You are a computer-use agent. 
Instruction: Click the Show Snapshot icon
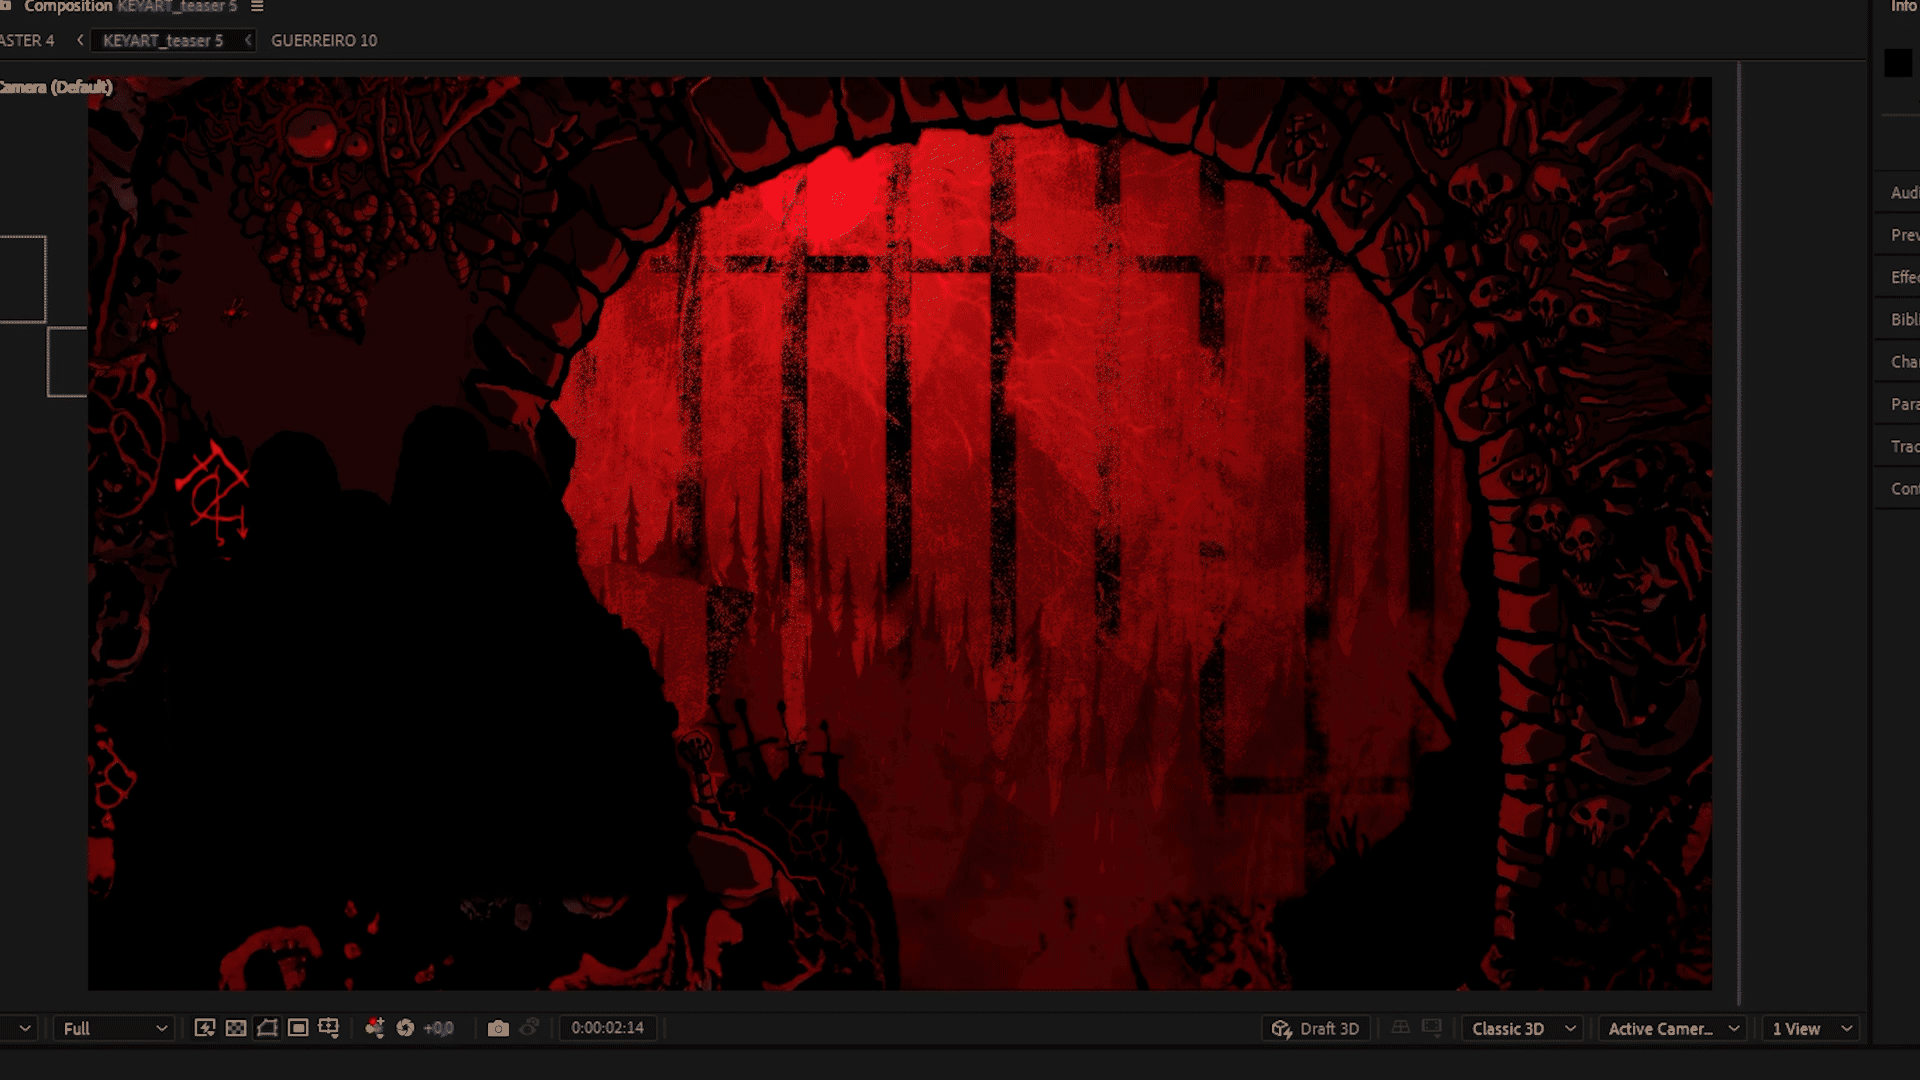point(530,1028)
